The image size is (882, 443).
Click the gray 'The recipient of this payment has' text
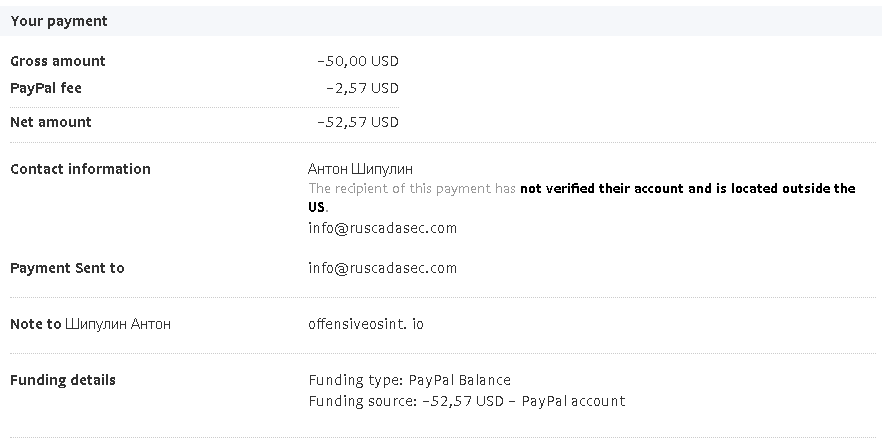(412, 188)
